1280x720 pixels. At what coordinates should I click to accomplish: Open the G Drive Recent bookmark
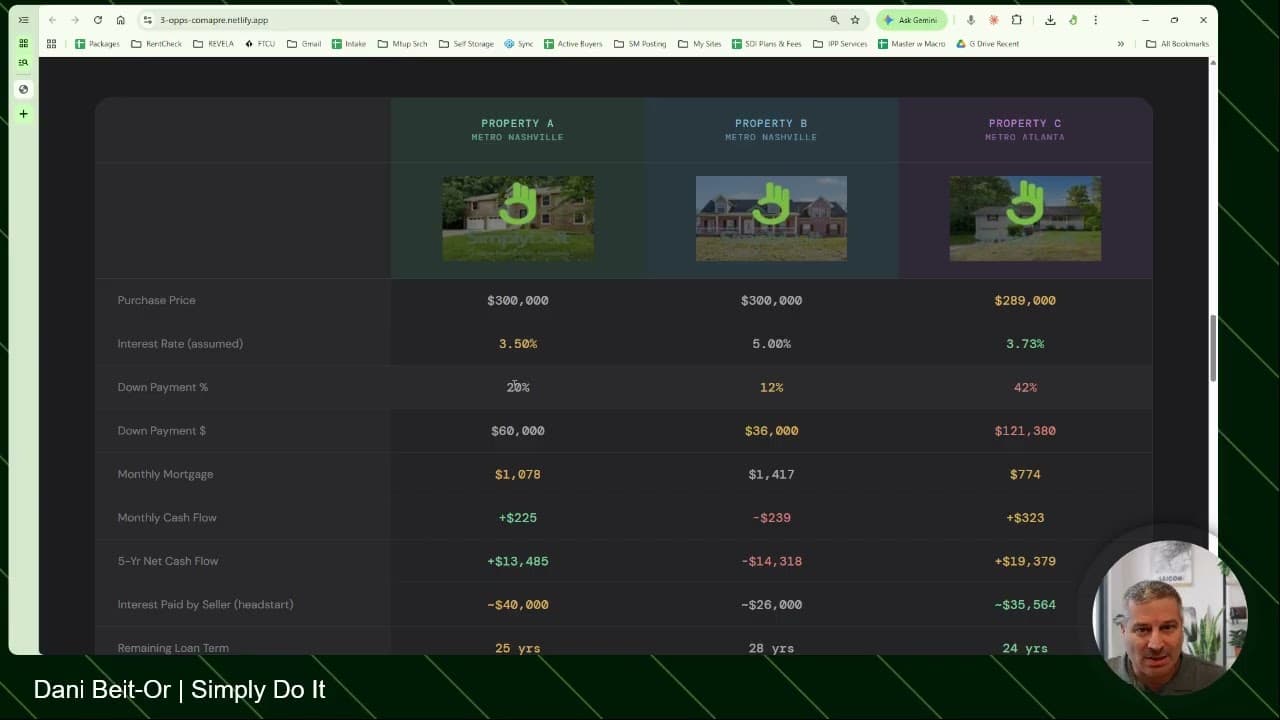point(987,44)
